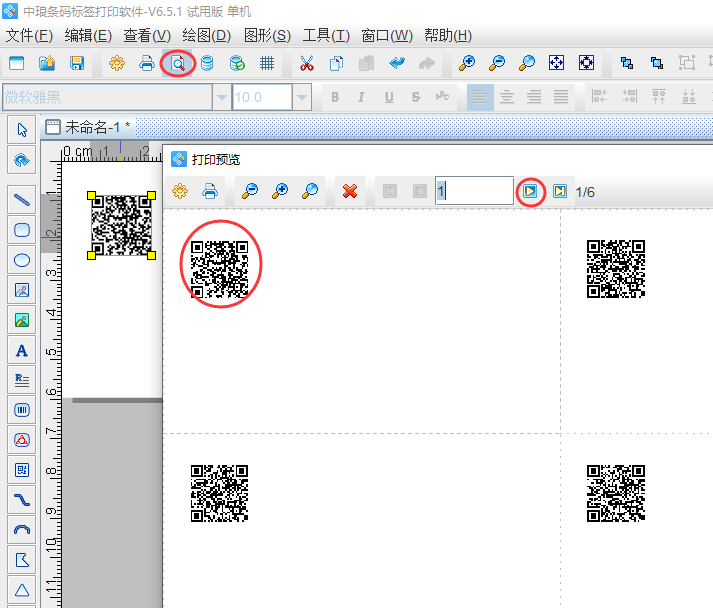Open the 编辑(E) menu

pos(88,35)
